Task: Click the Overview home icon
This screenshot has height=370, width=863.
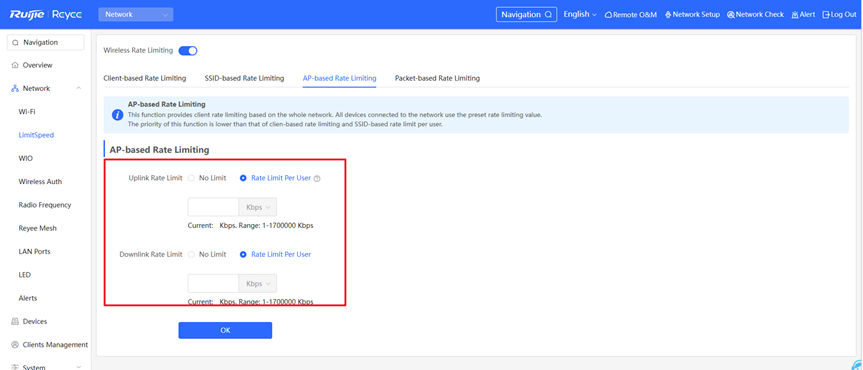Action: (15, 66)
